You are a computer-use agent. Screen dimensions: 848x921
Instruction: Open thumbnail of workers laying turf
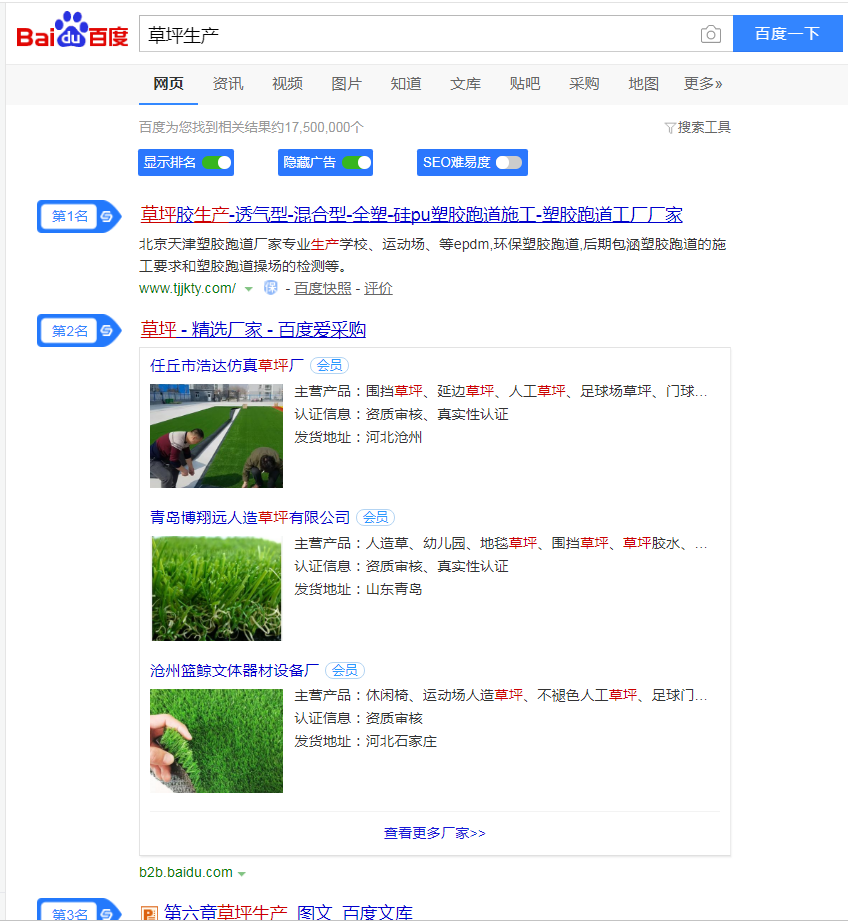click(x=216, y=436)
